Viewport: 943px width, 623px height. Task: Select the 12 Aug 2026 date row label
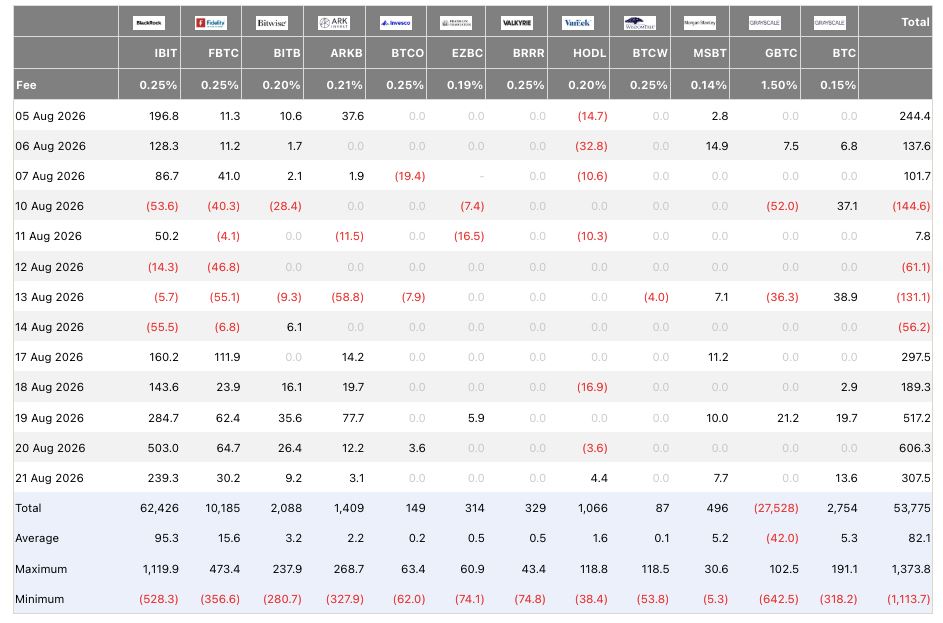(x=49, y=267)
